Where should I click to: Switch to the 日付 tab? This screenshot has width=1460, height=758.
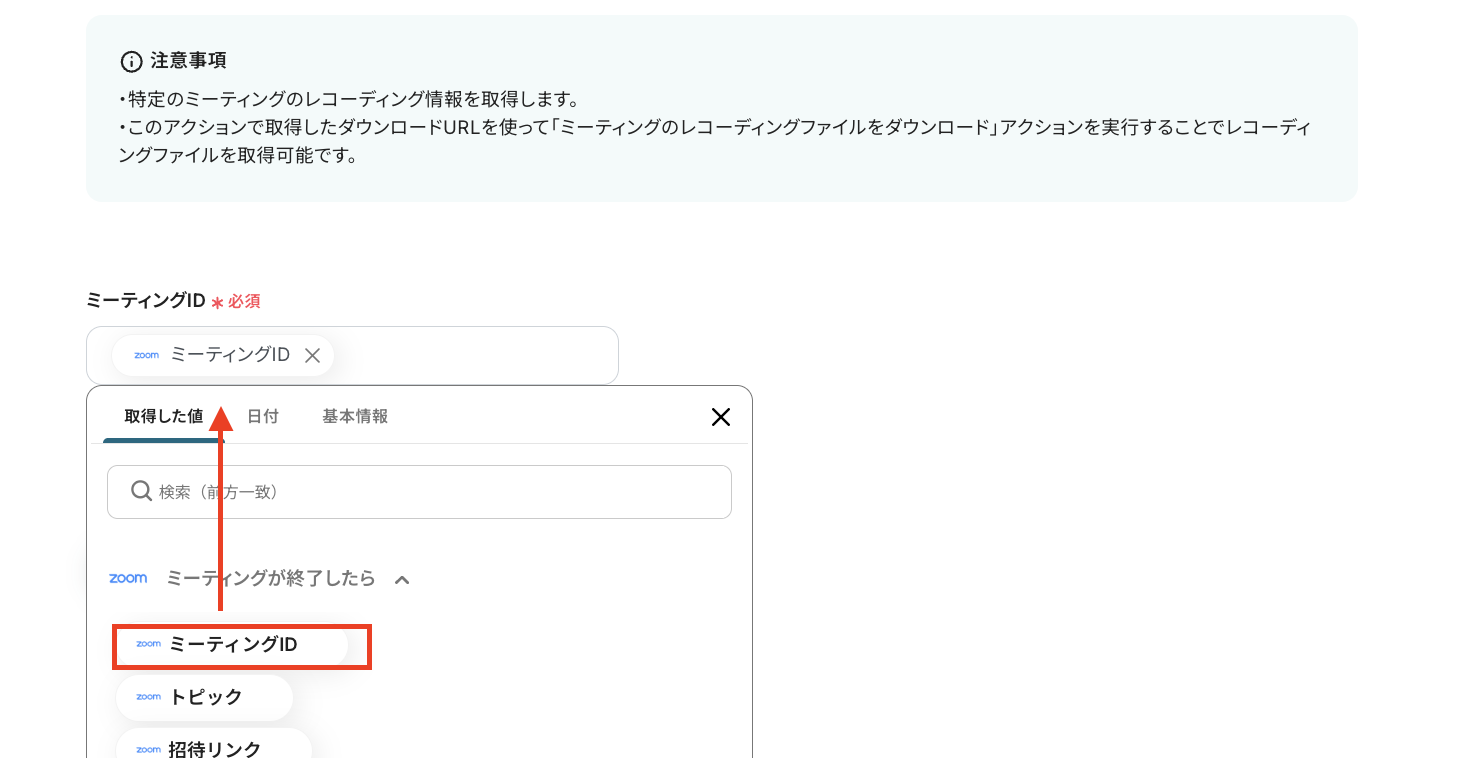point(263,416)
